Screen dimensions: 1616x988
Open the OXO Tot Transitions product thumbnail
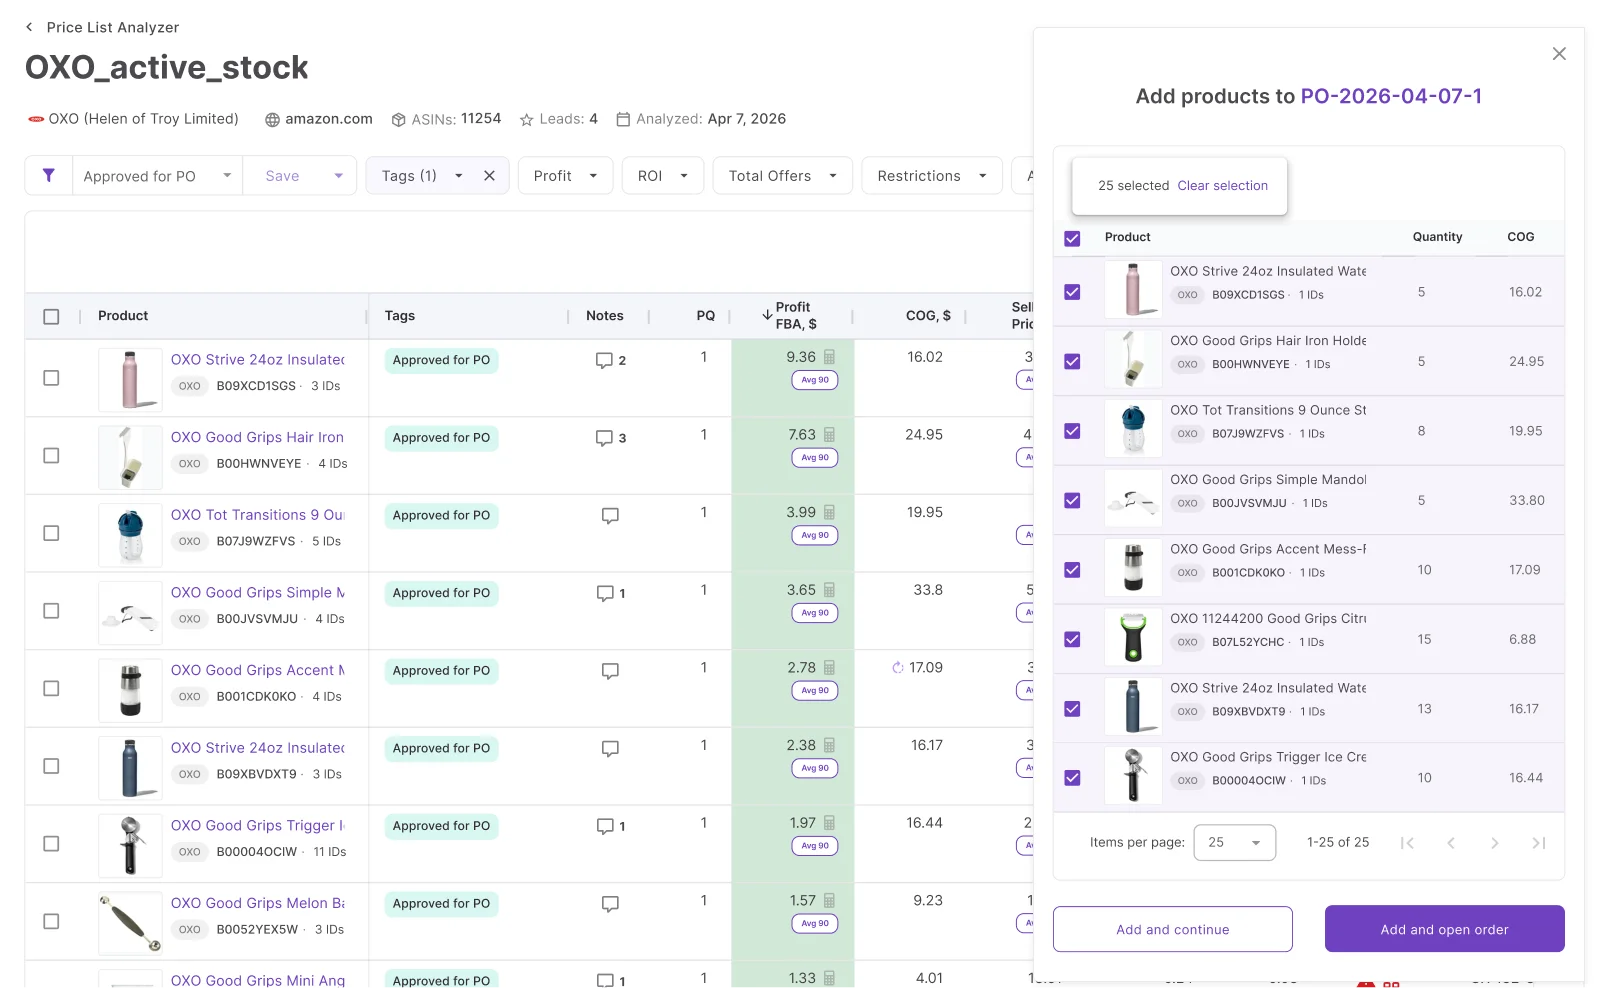tap(131, 533)
